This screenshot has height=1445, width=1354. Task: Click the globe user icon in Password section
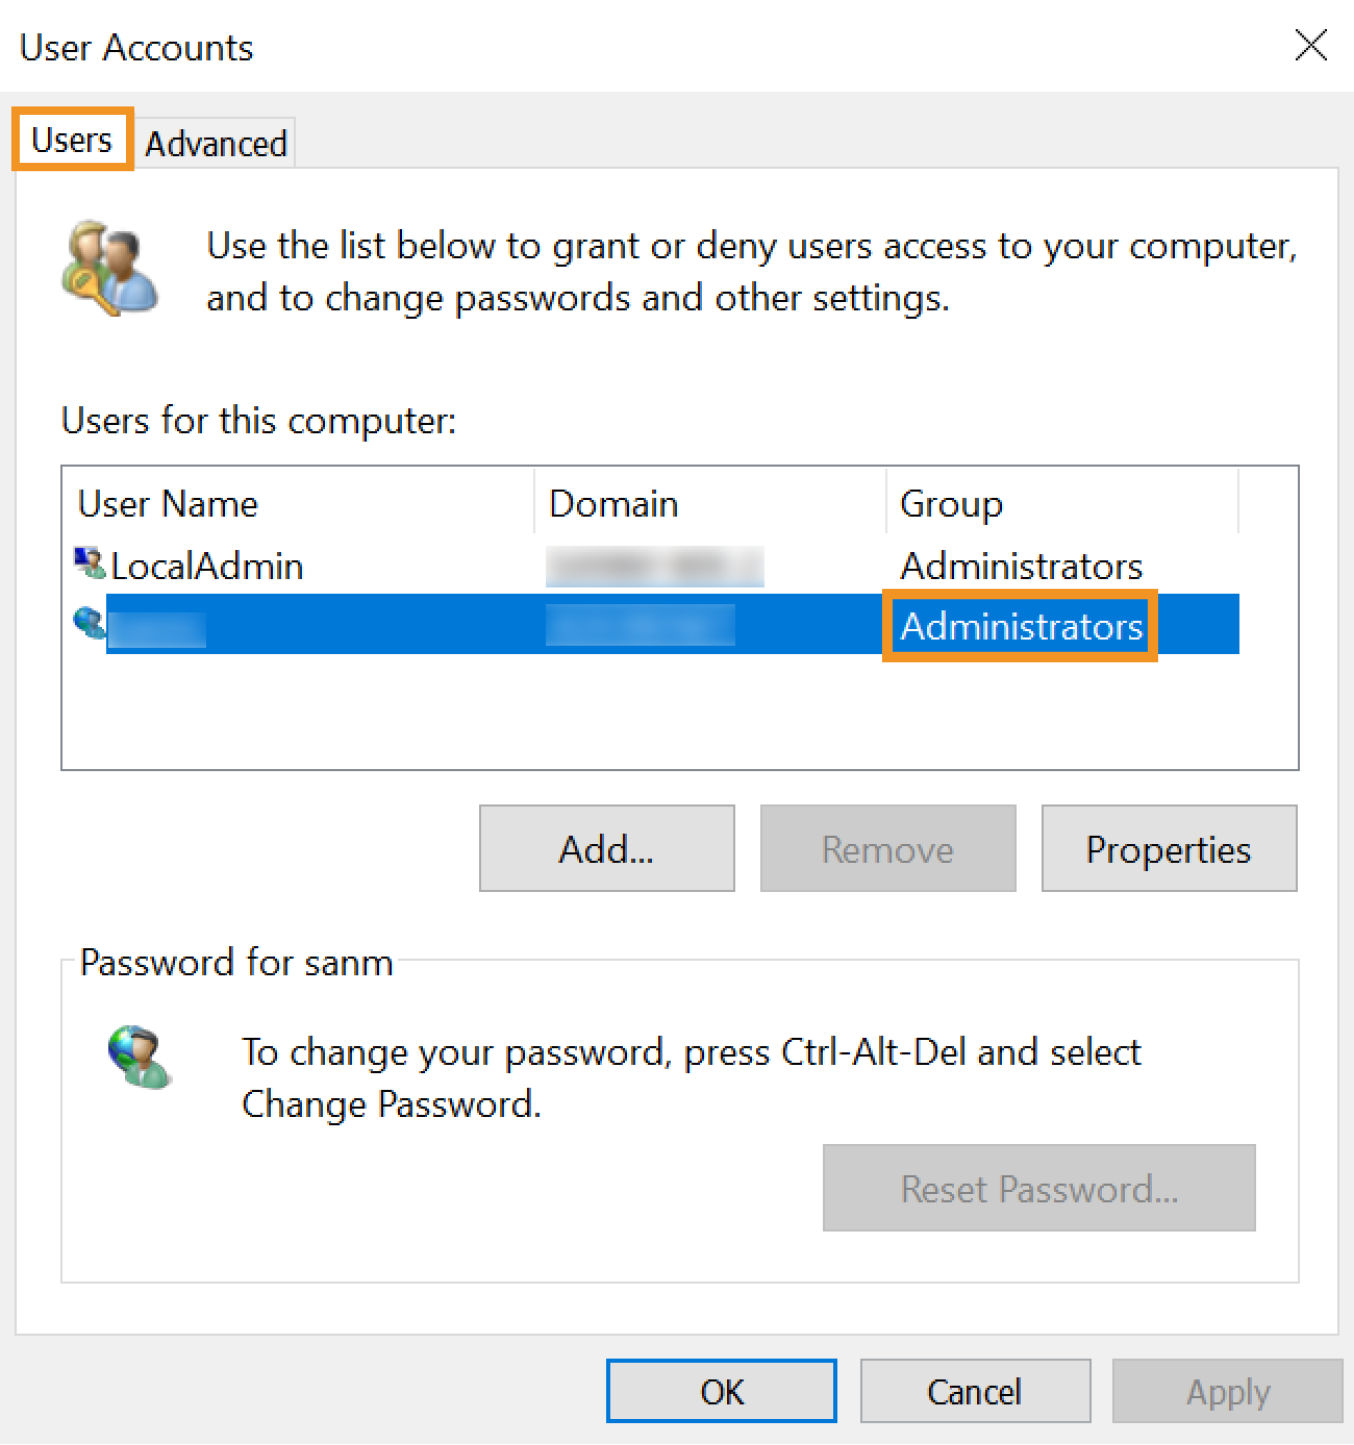click(x=139, y=1057)
